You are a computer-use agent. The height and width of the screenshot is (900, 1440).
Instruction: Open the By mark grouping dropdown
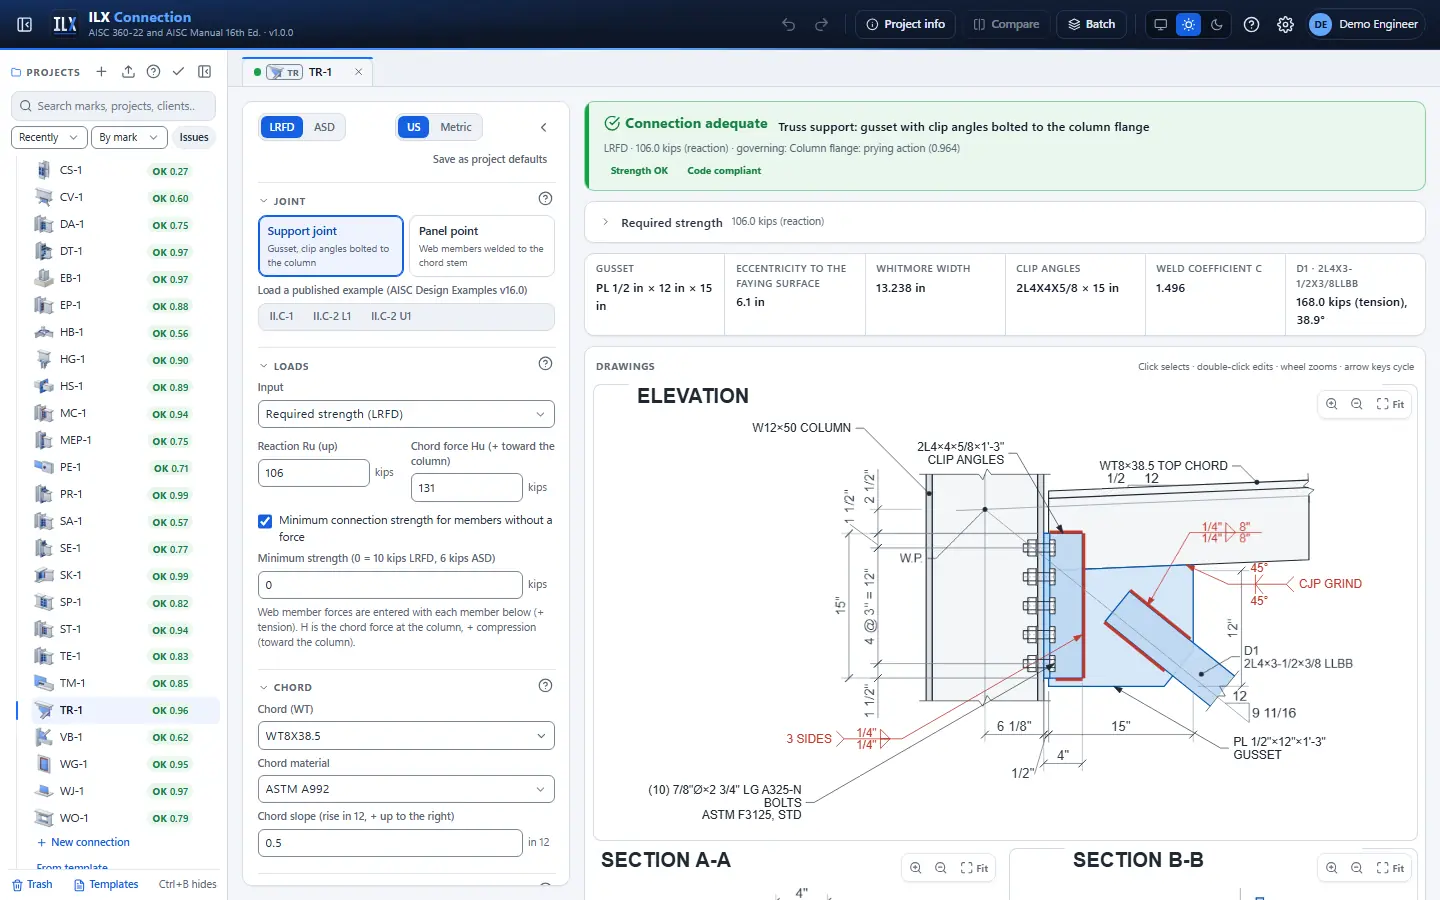point(128,137)
